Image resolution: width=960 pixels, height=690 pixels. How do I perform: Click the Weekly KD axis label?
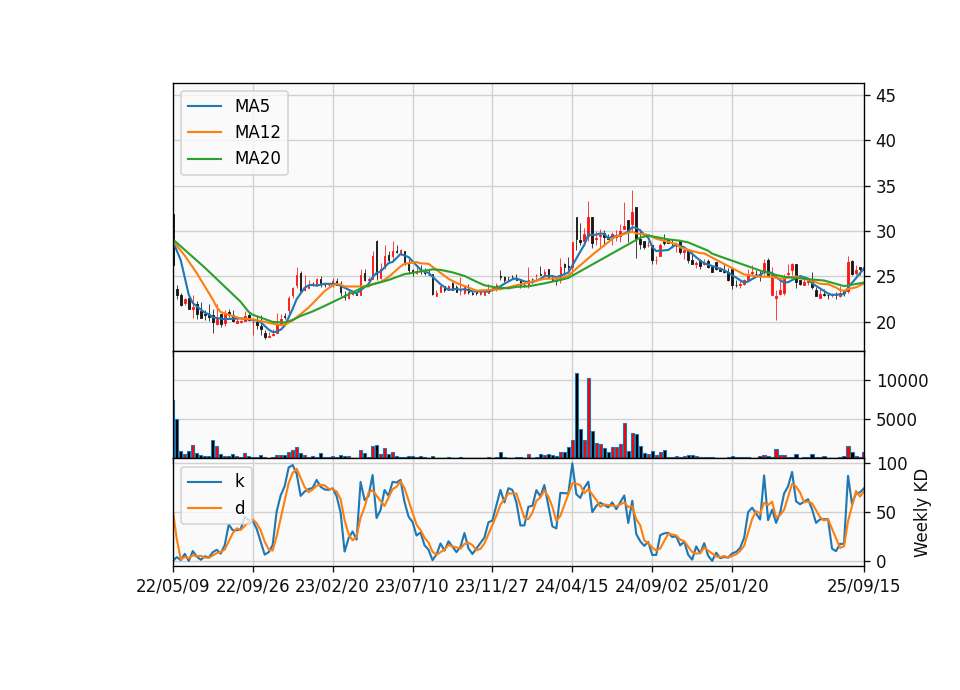(x=920, y=513)
